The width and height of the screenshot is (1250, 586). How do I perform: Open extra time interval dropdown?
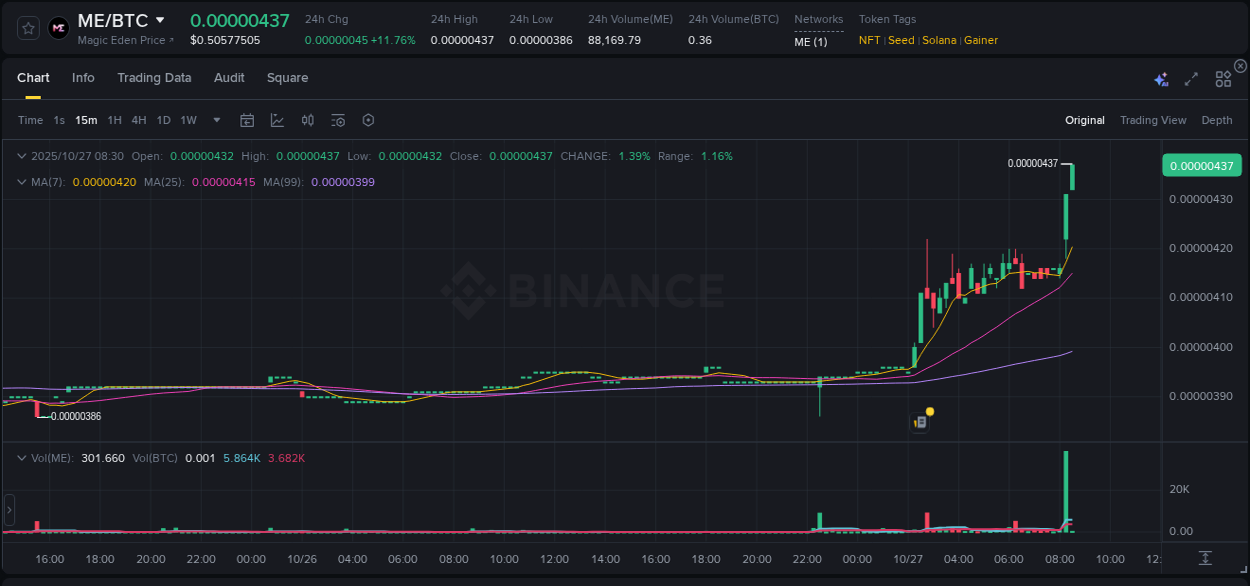click(215, 120)
